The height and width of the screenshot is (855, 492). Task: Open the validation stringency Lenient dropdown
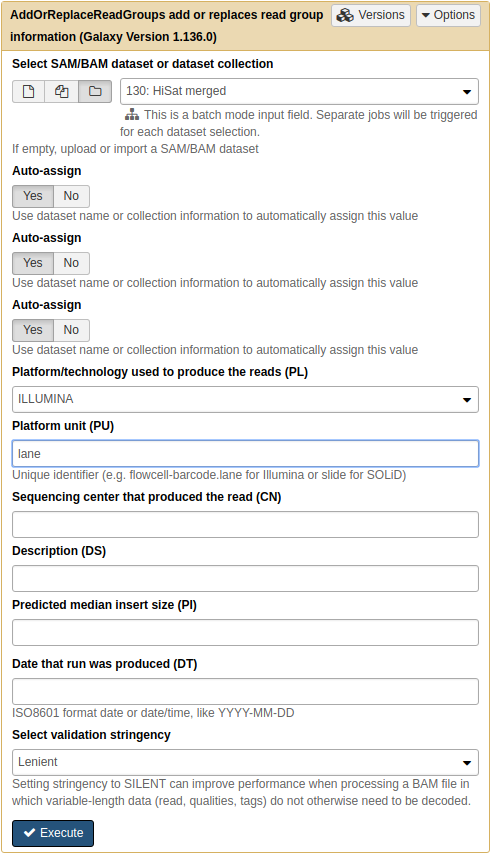point(245,762)
